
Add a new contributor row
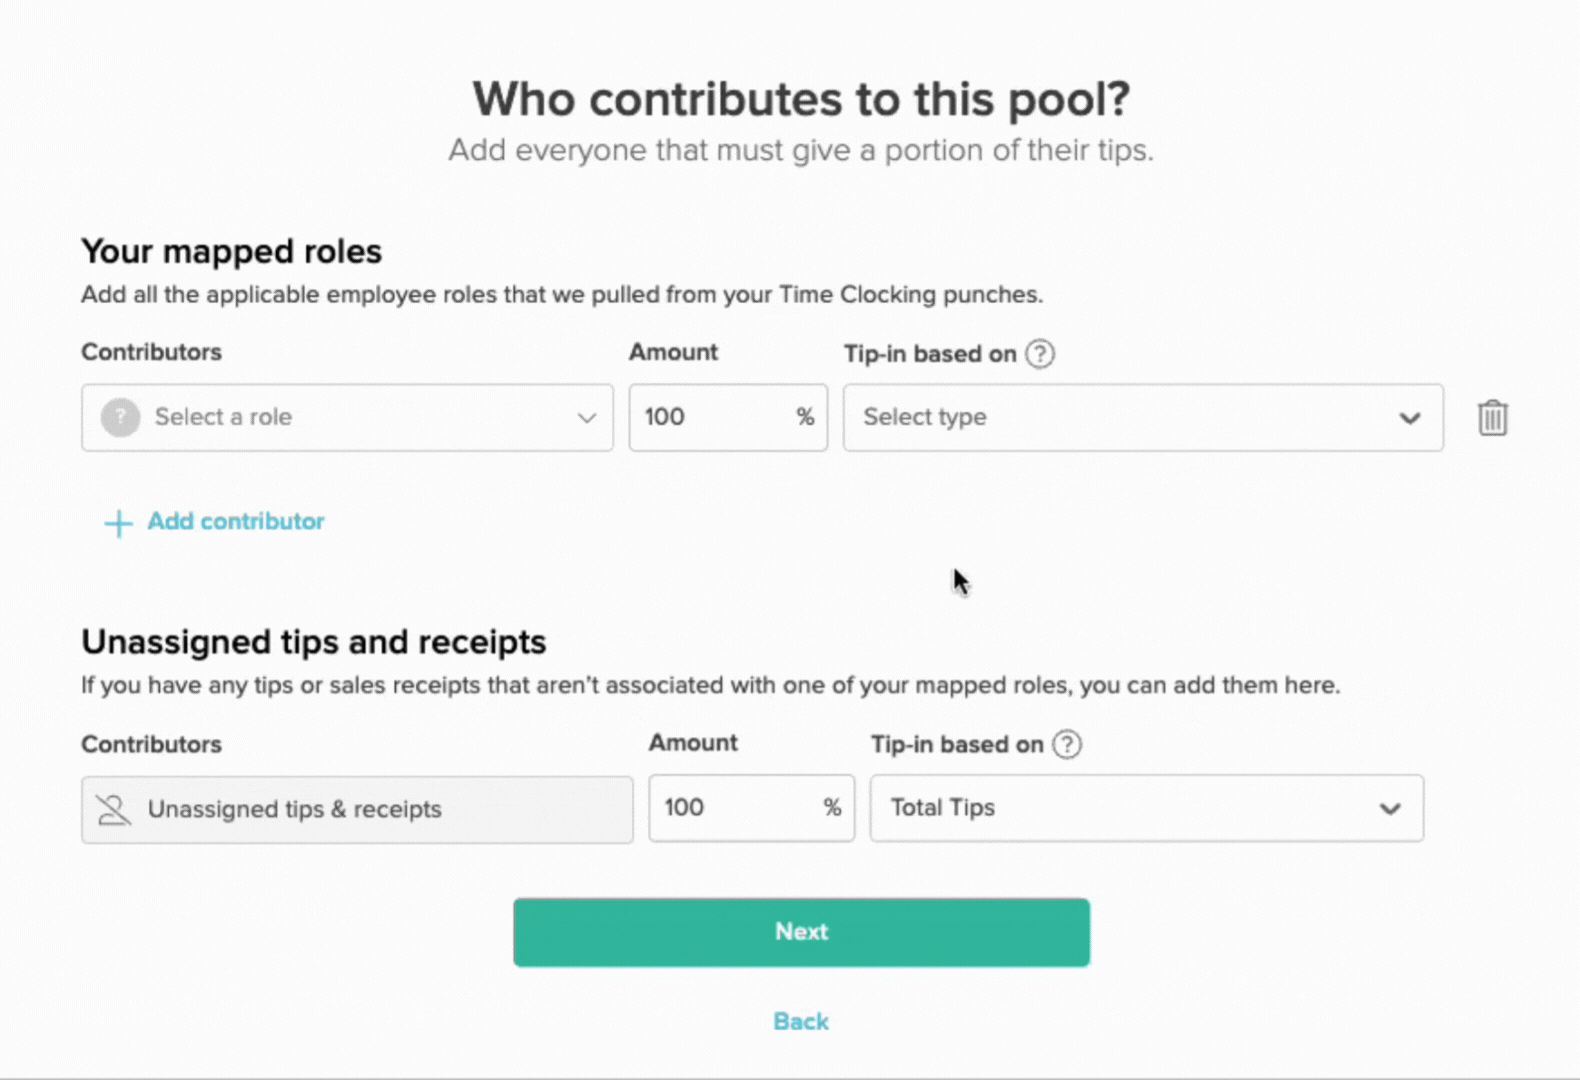(235, 521)
